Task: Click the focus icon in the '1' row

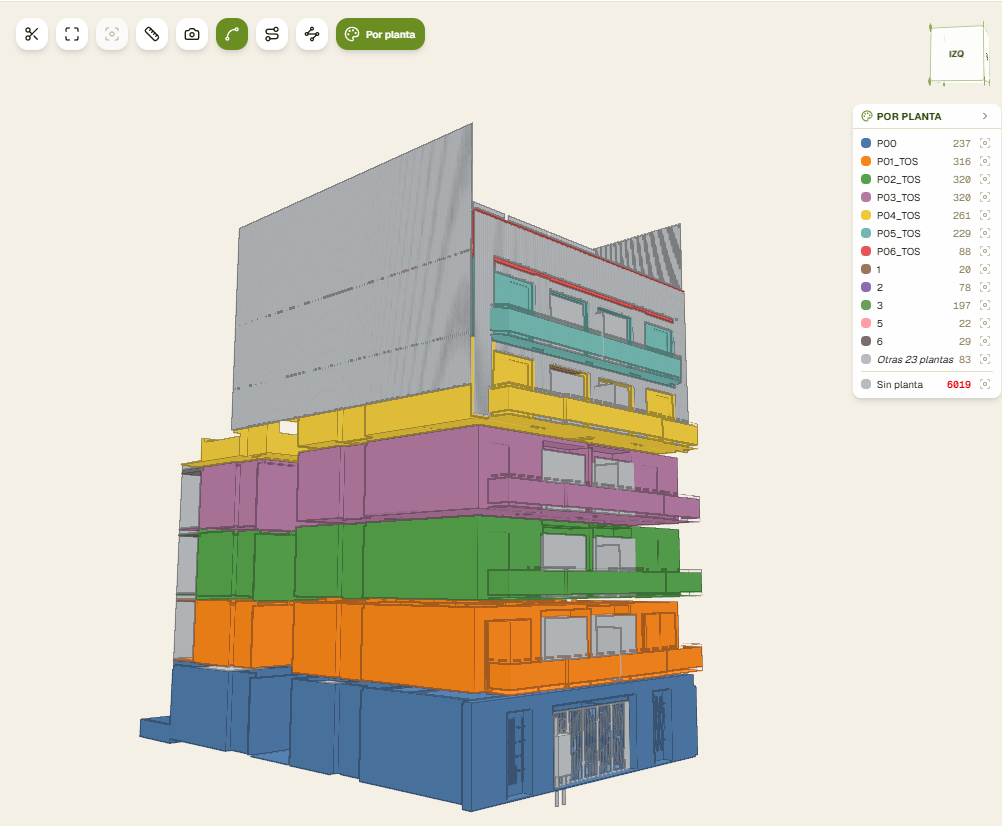Action: (985, 270)
